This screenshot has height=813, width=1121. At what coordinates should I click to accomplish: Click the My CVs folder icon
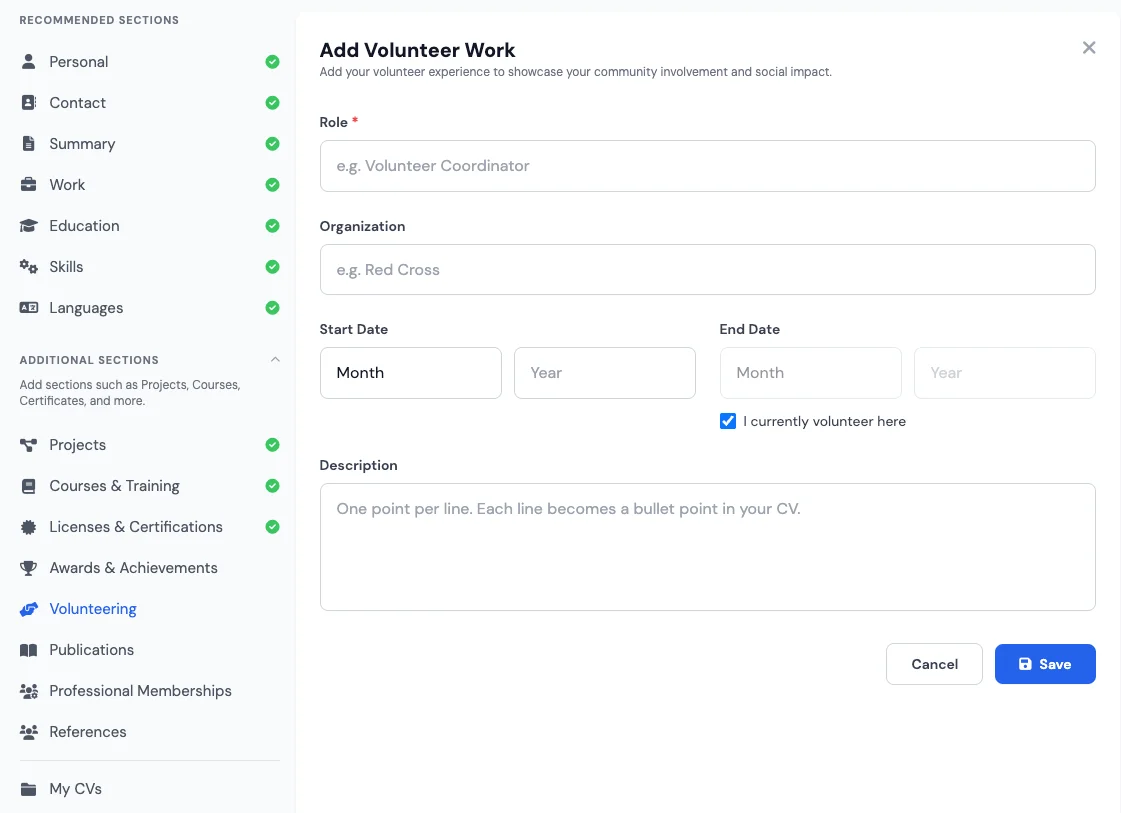coord(29,789)
